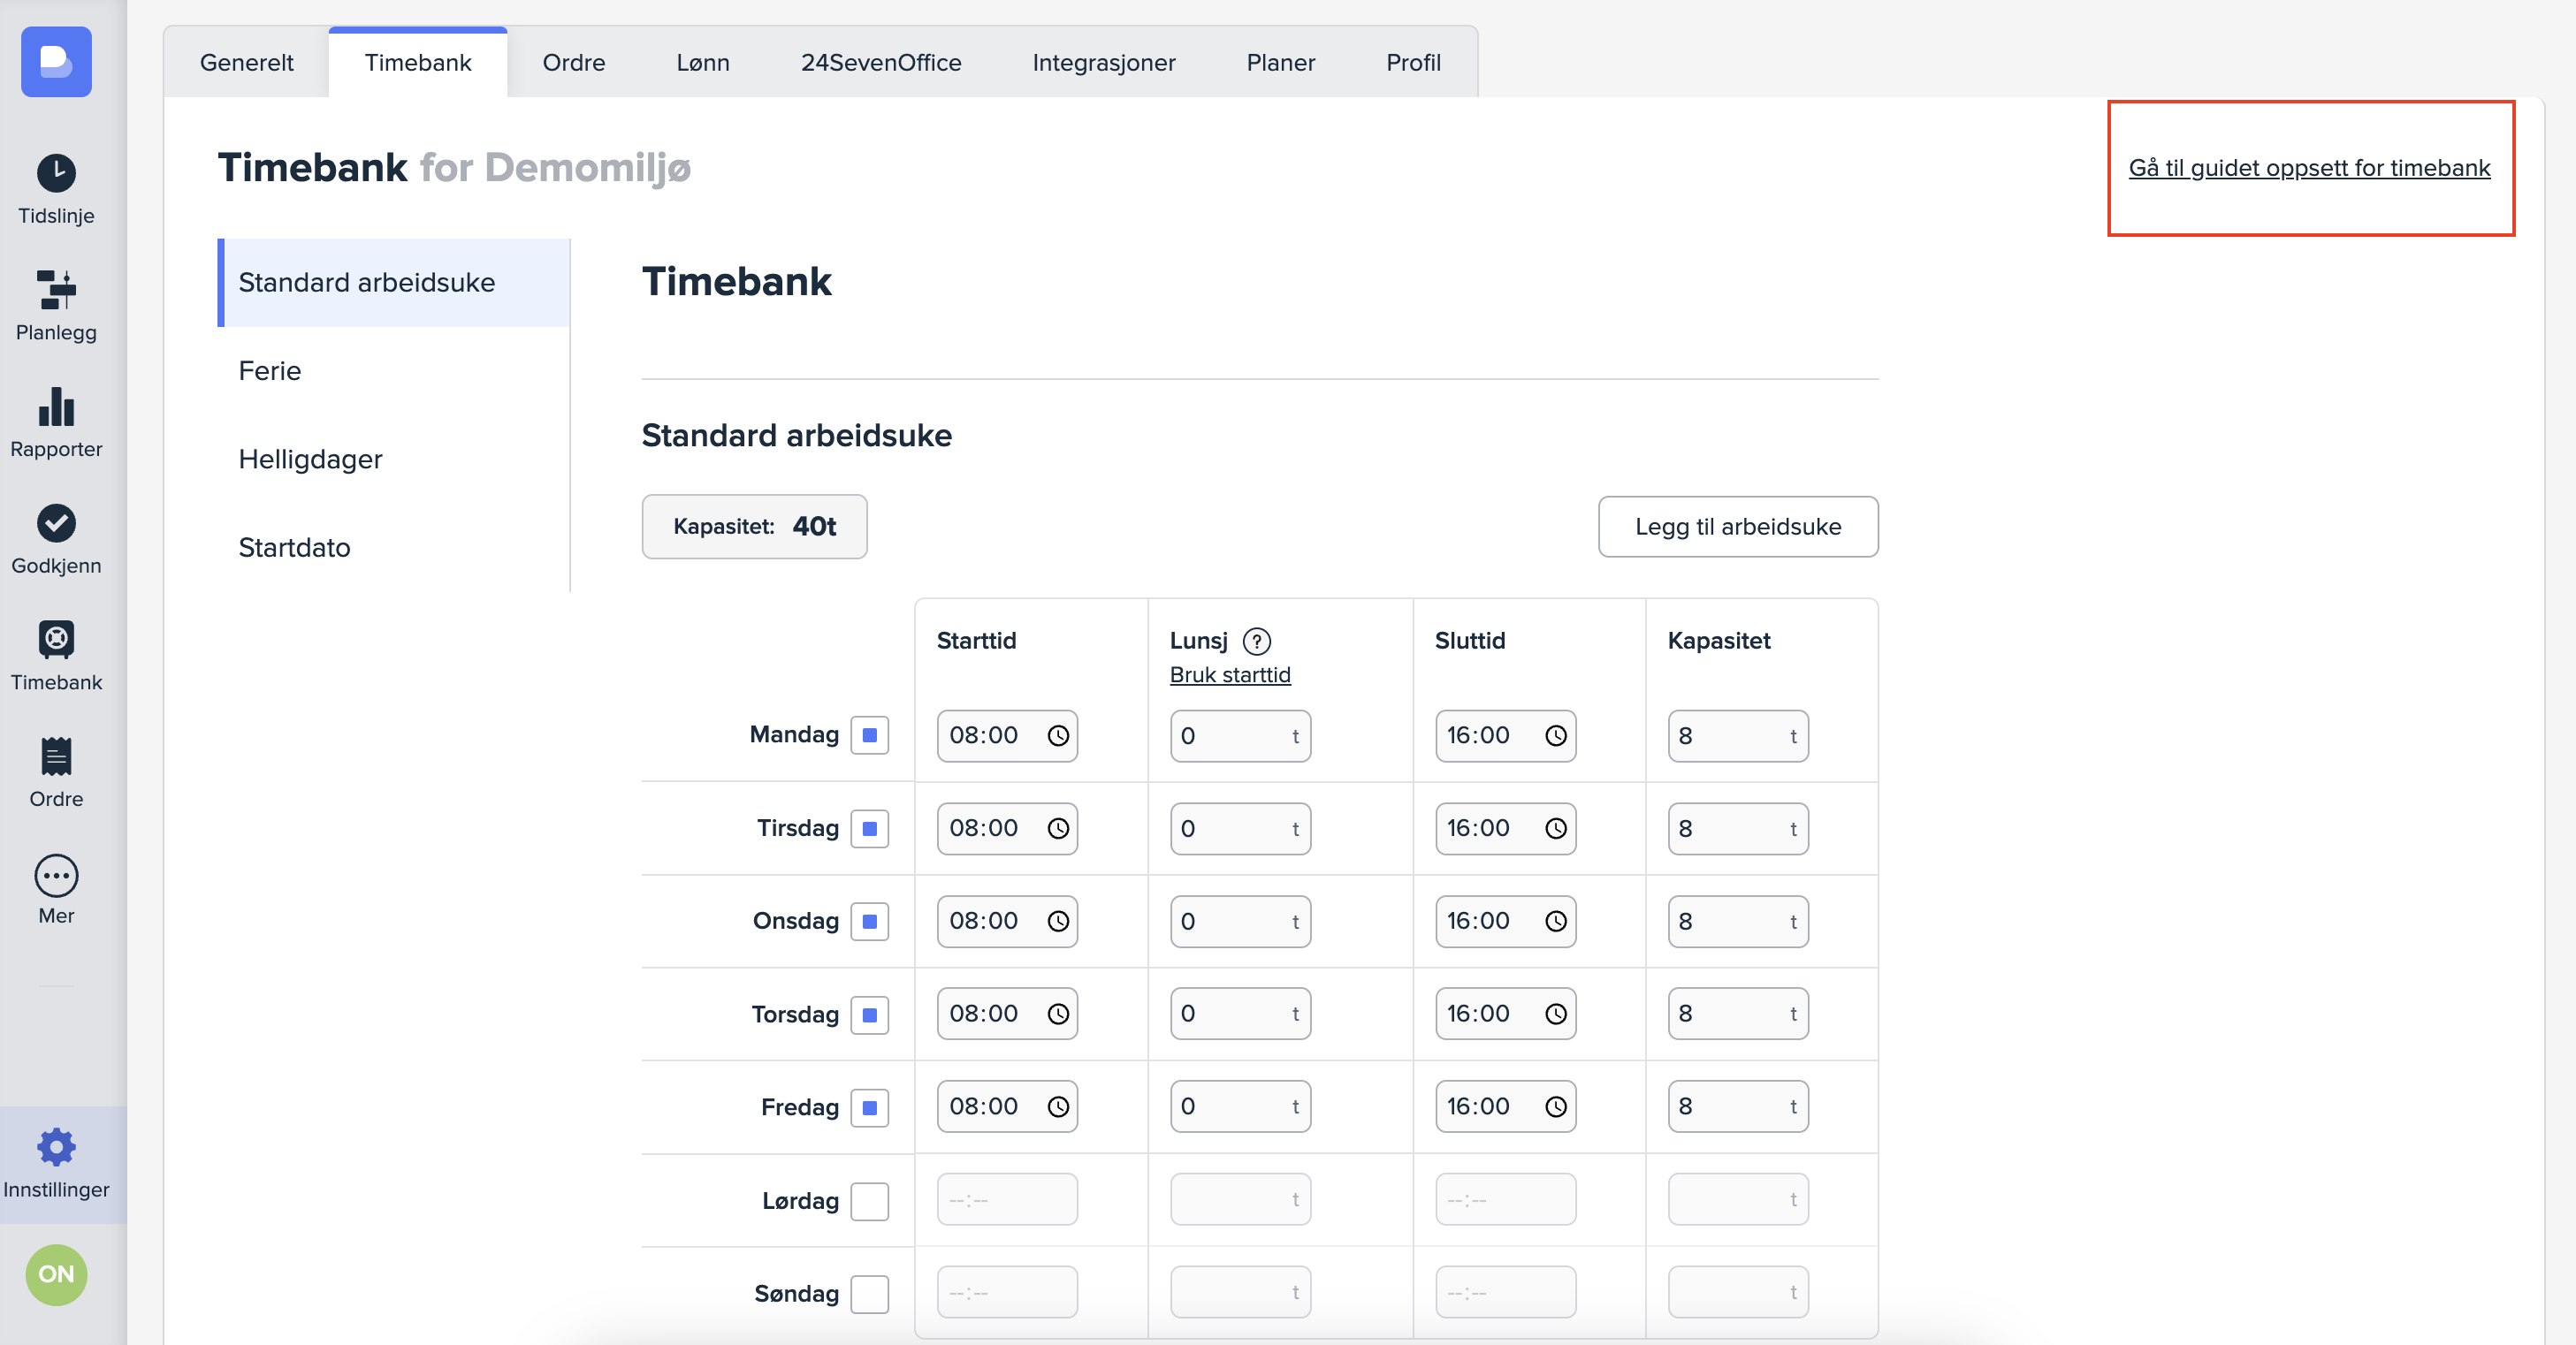Open Rapporter bar chart icon
The image size is (2576, 1345).
(x=56, y=406)
